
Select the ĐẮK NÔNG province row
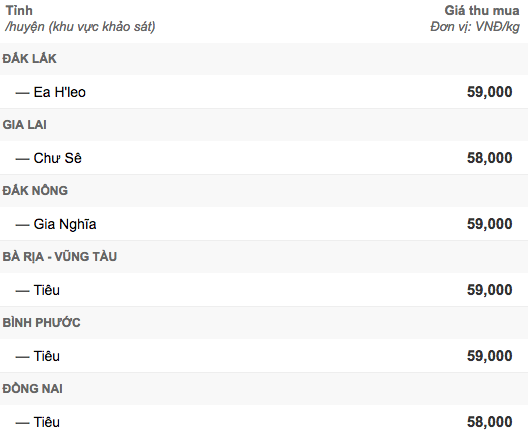tap(264, 191)
